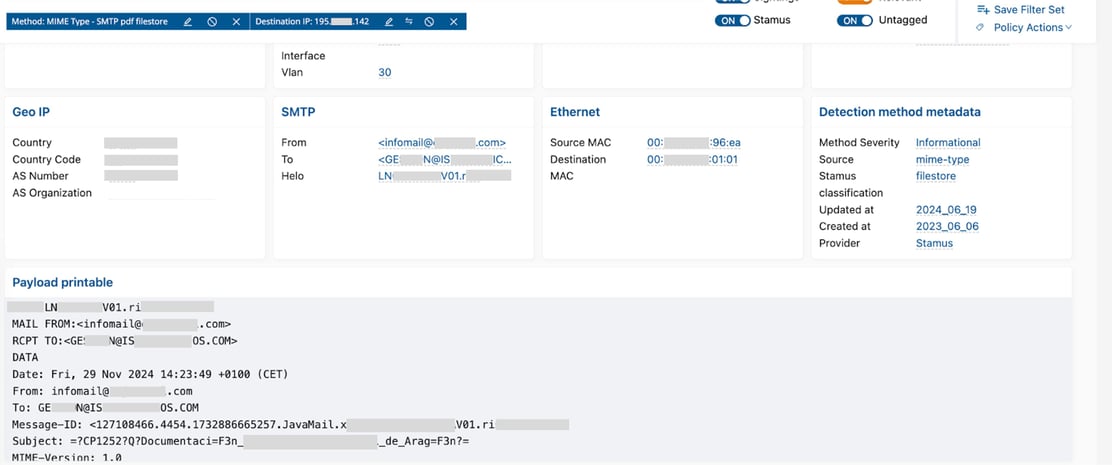Edit the Destination IP filter with pencil icon
The width and height of the screenshot is (1112, 465).
[x=389, y=22]
